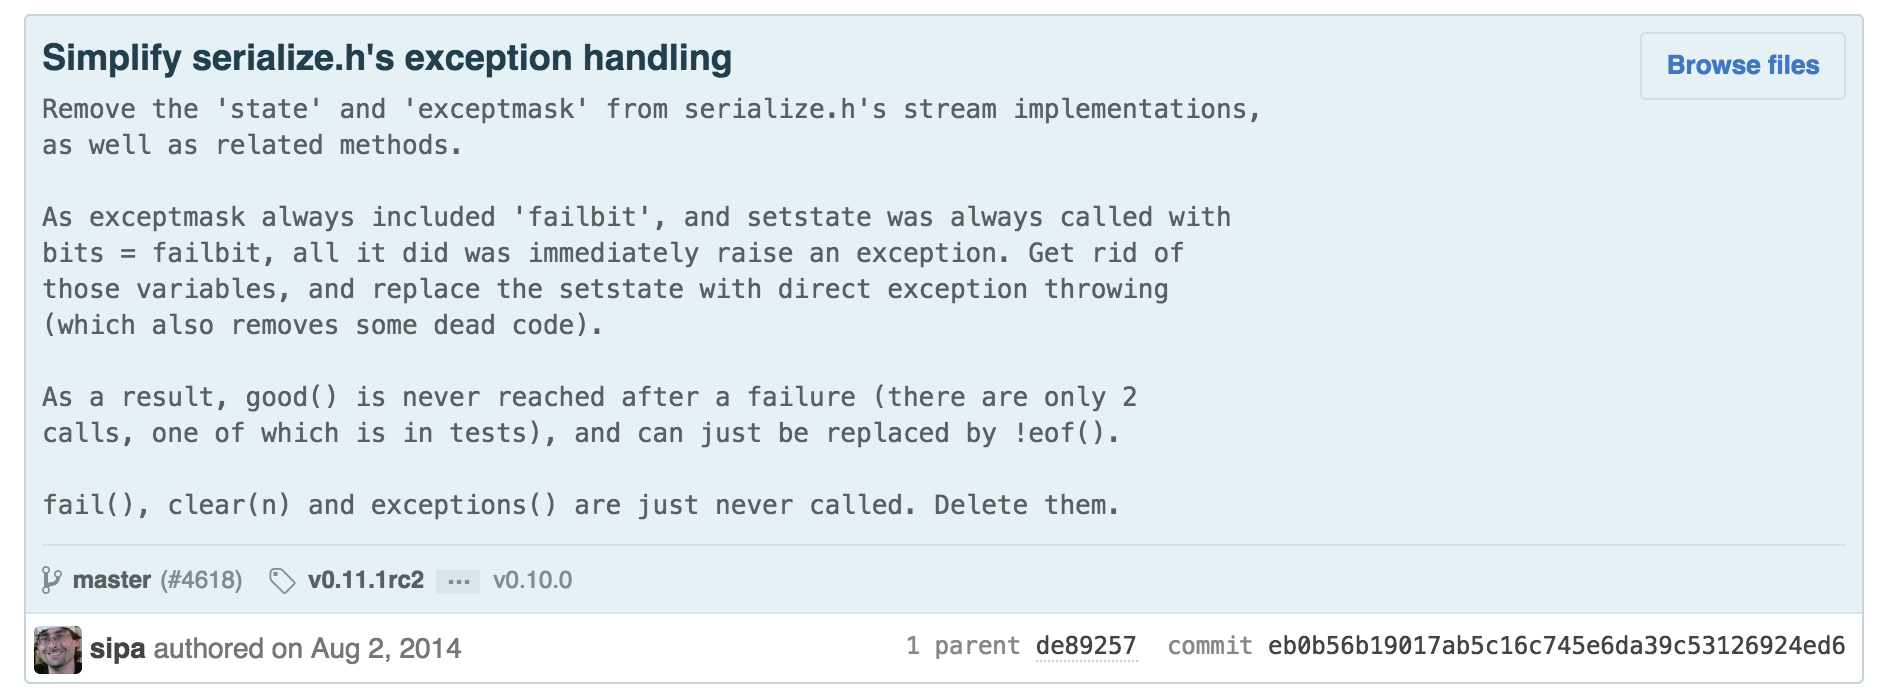Open the master branch link
This screenshot has width=1886, height=700.
tap(111, 580)
